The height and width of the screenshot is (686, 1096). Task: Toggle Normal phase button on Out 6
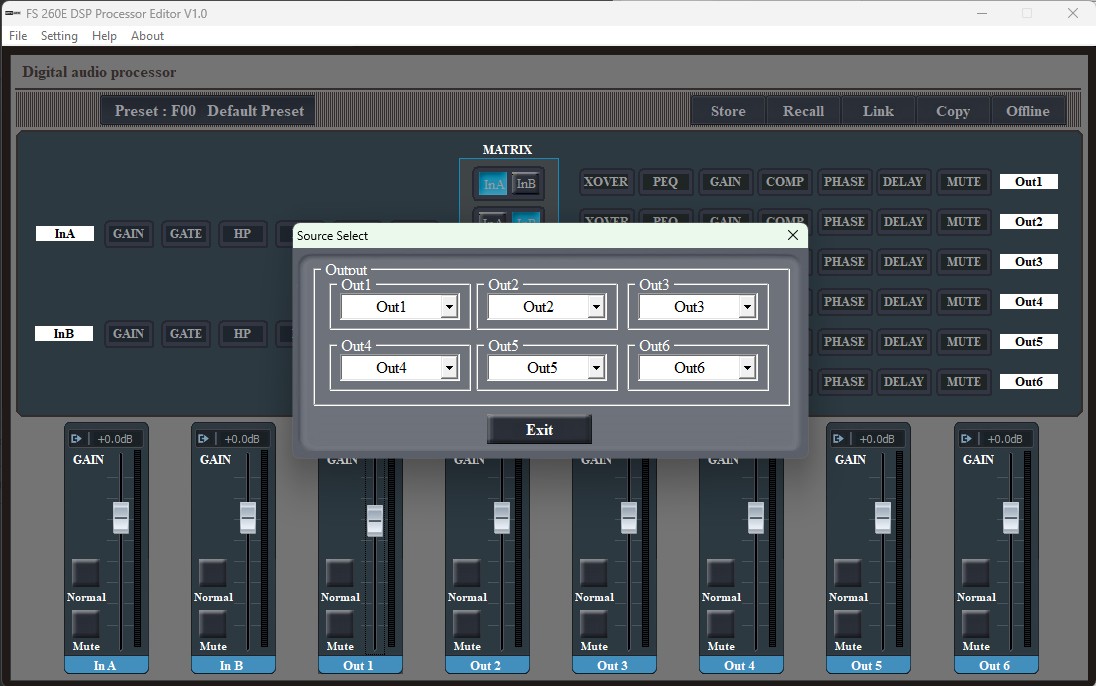click(976, 573)
